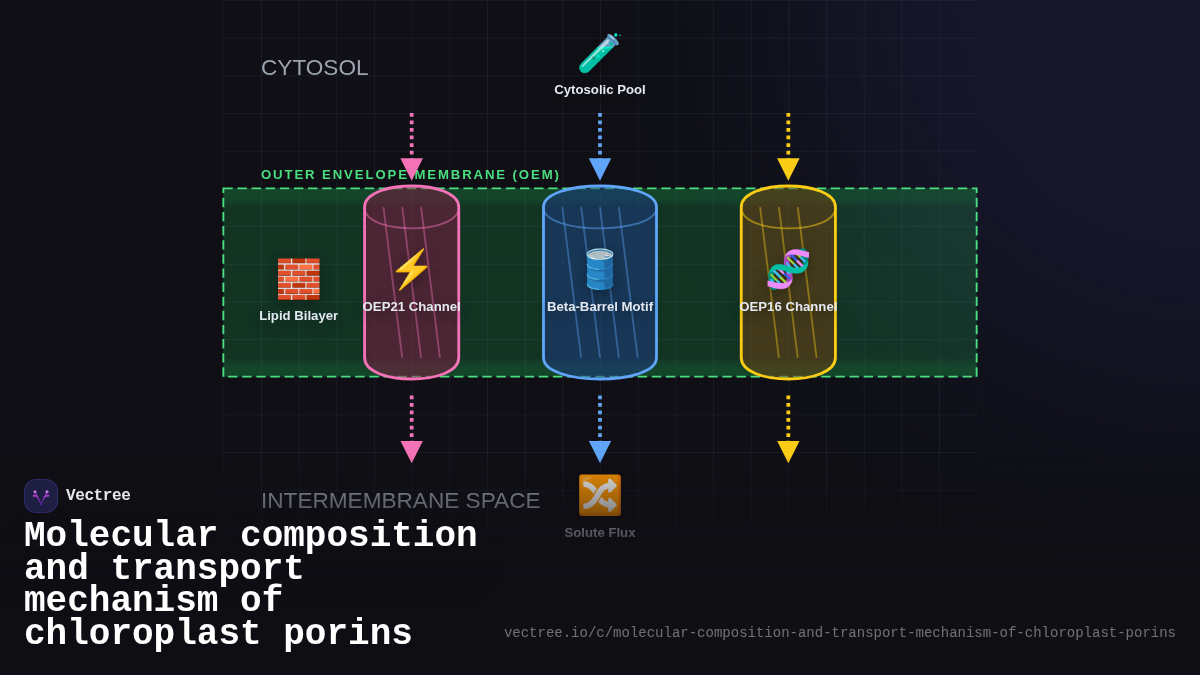Click the lightning bolt inside OEP21 Channel
The height and width of the screenshot is (675, 1200).
(x=411, y=268)
